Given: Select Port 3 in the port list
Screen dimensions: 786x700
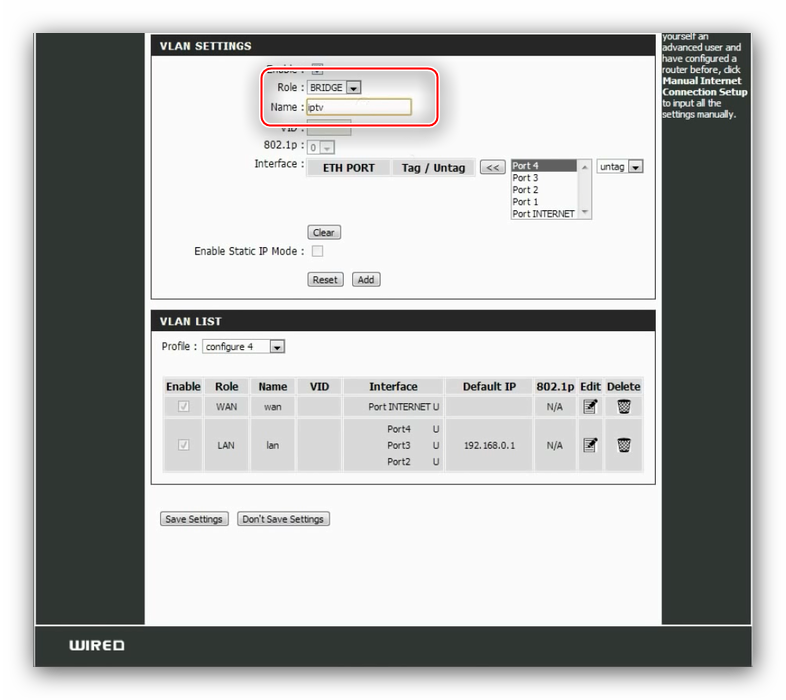Looking at the screenshot, I should 544,178.
